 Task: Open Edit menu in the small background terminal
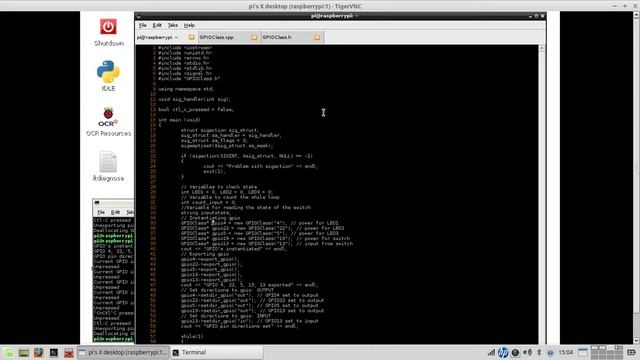pyautogui.click(x=116, y=212)
